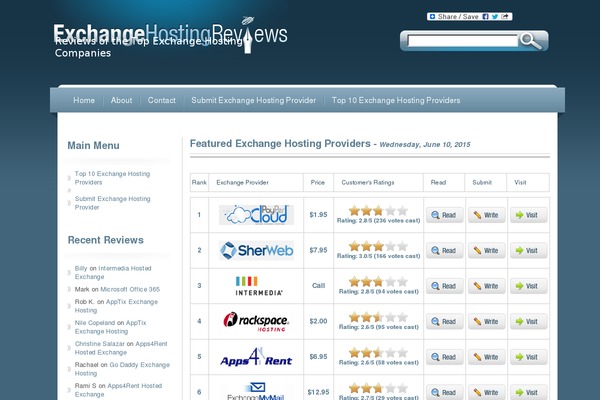Screen dimensions: 600x400
Task: Open Christine Salazar's Apps4Rent Hosted Exchange review
Action: point(121,348)
